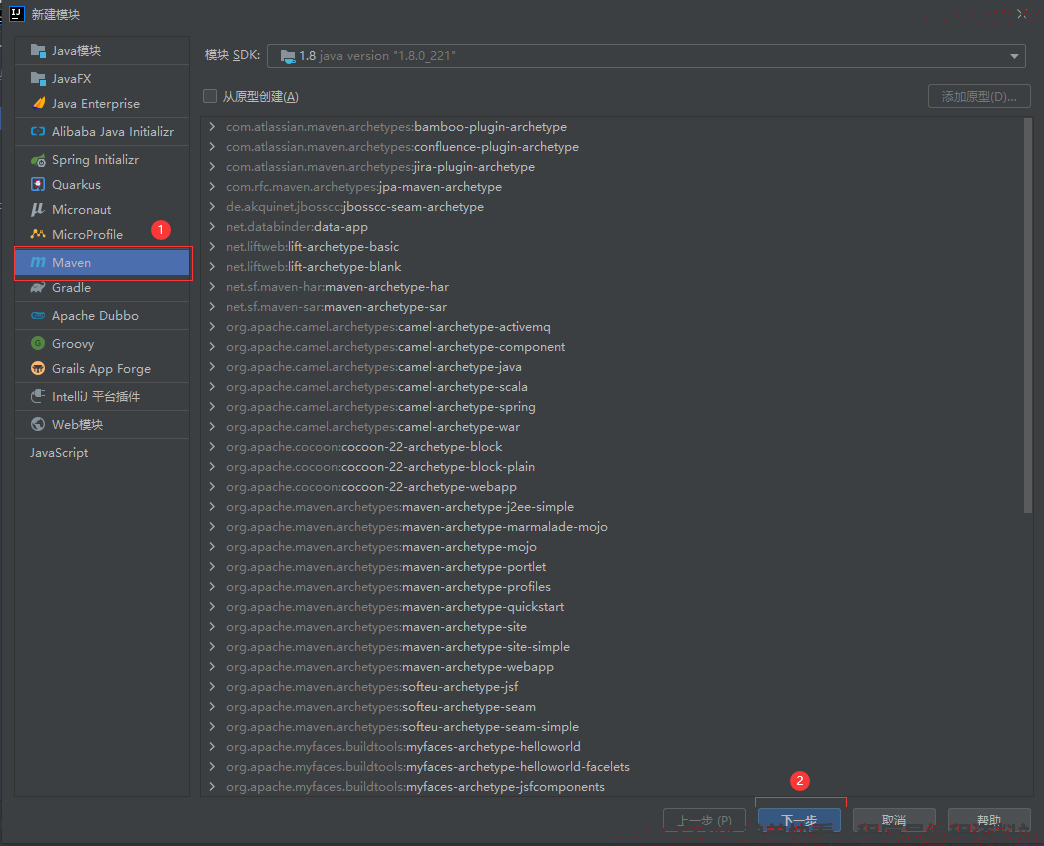Click the Alibaba Java Initializr icon
Screen dimensions: 1044x846
pos(38,131)
